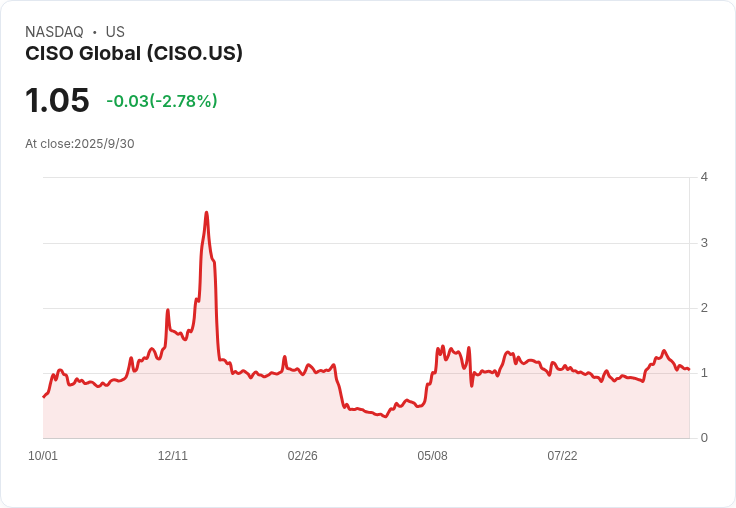Image resolution: width=736 pixels, height=508 pixels.
Task: Select the 0 price axis label
Action: pos(704,438)
